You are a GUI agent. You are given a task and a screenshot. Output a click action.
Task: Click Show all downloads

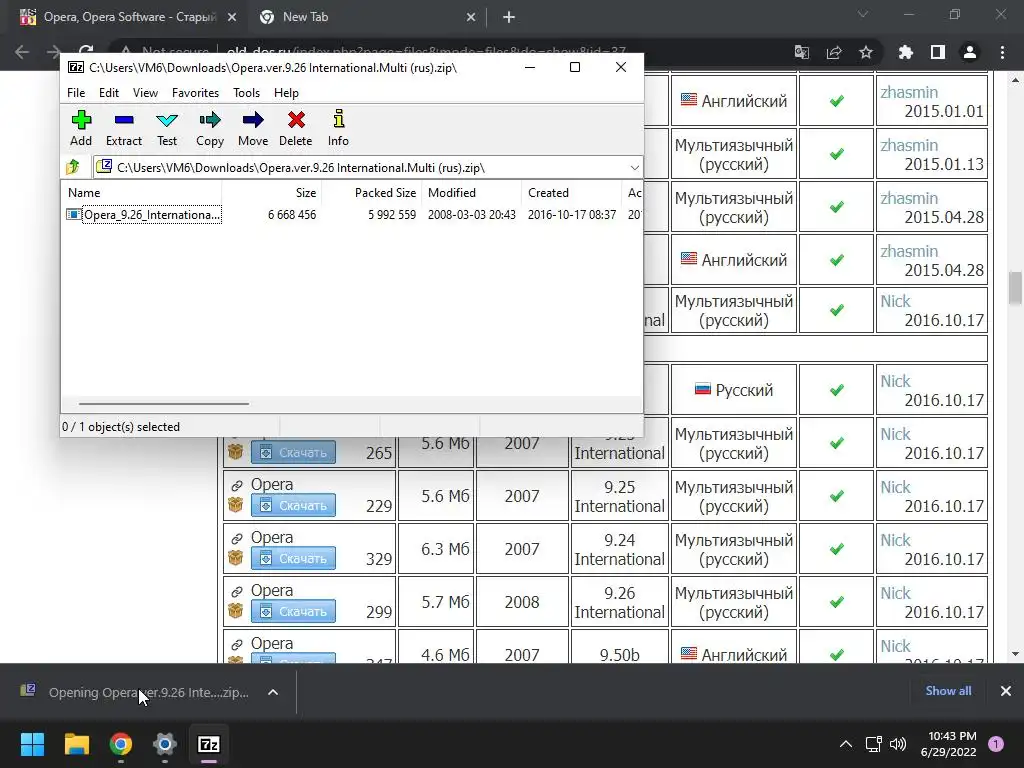pyautogui.click(x=948, y=691)
